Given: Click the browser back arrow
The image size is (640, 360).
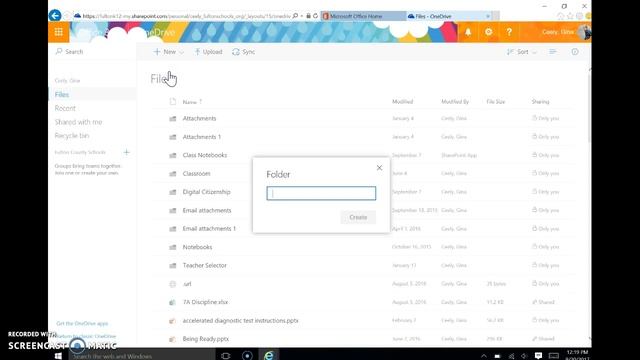Looking at the screenshot, I should (x=55, y=16).
